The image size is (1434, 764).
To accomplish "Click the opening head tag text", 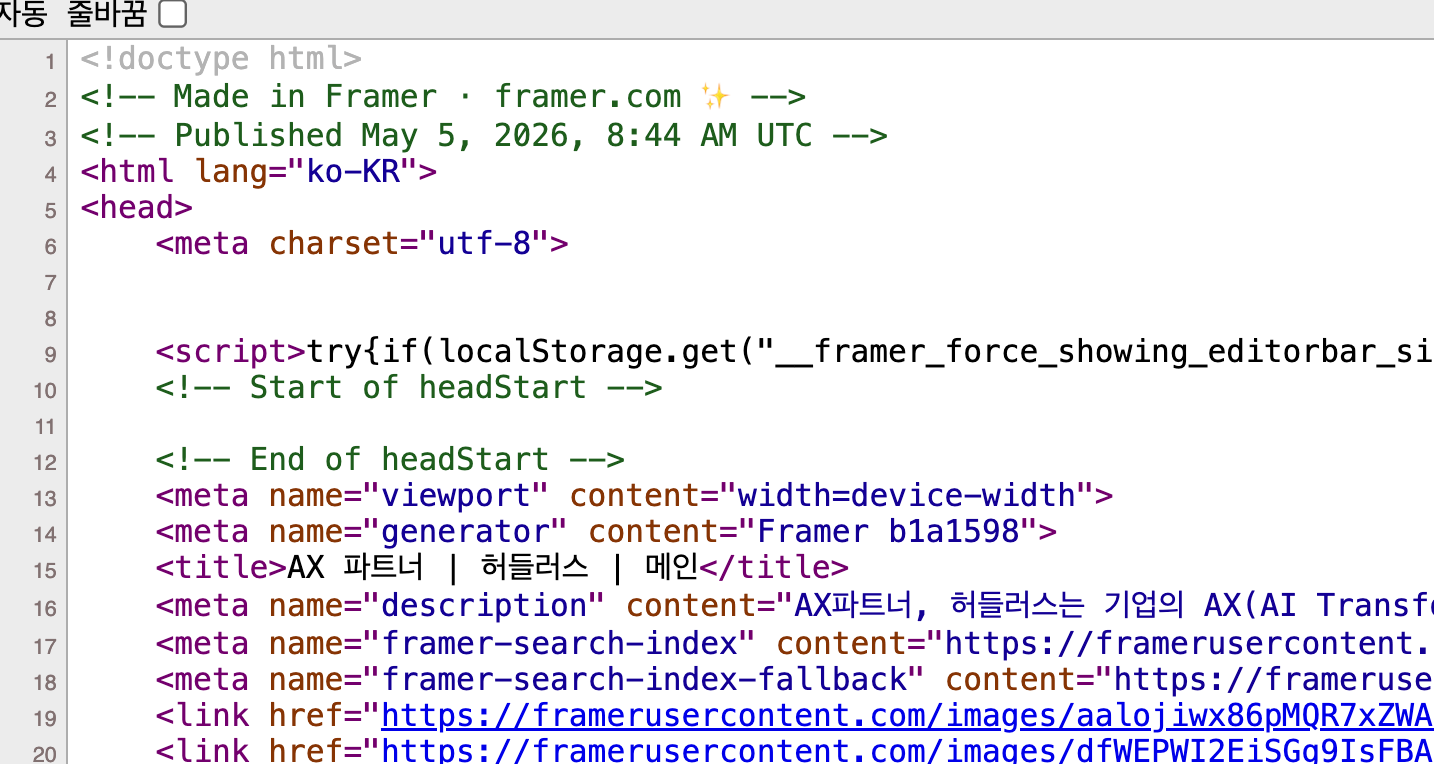I will [136, 208].
